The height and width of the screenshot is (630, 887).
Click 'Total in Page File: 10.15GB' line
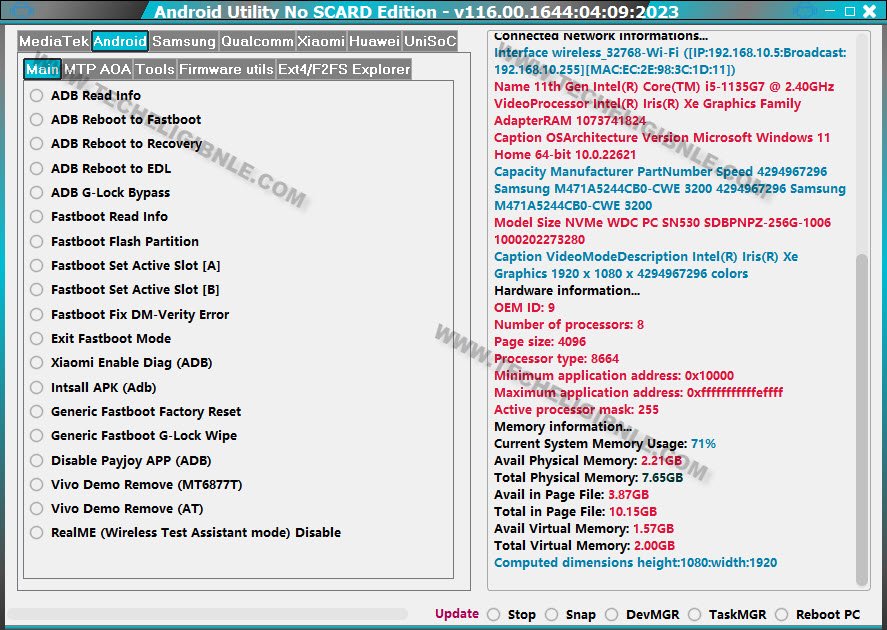[575, 511]
